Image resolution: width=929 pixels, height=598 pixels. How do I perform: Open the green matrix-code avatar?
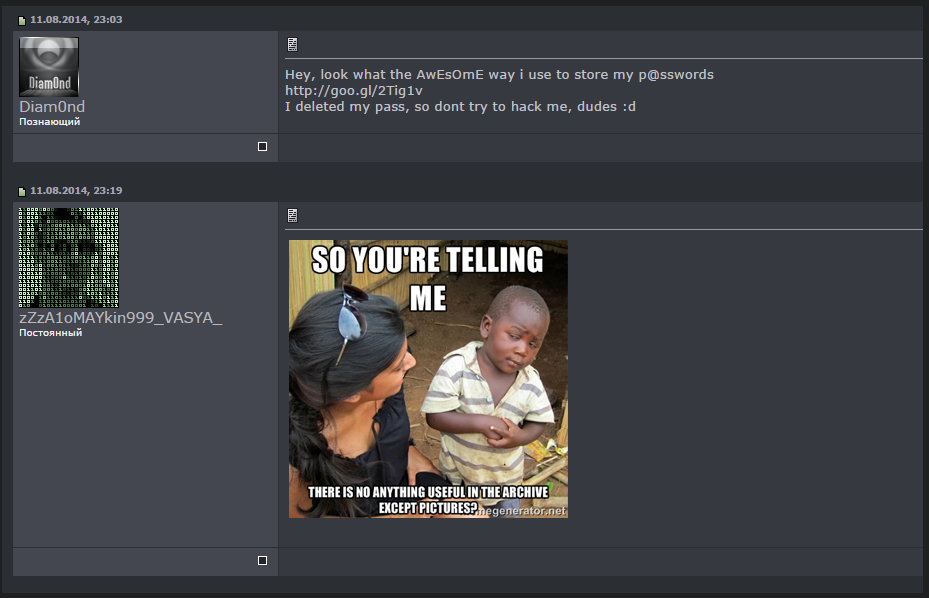69,257
